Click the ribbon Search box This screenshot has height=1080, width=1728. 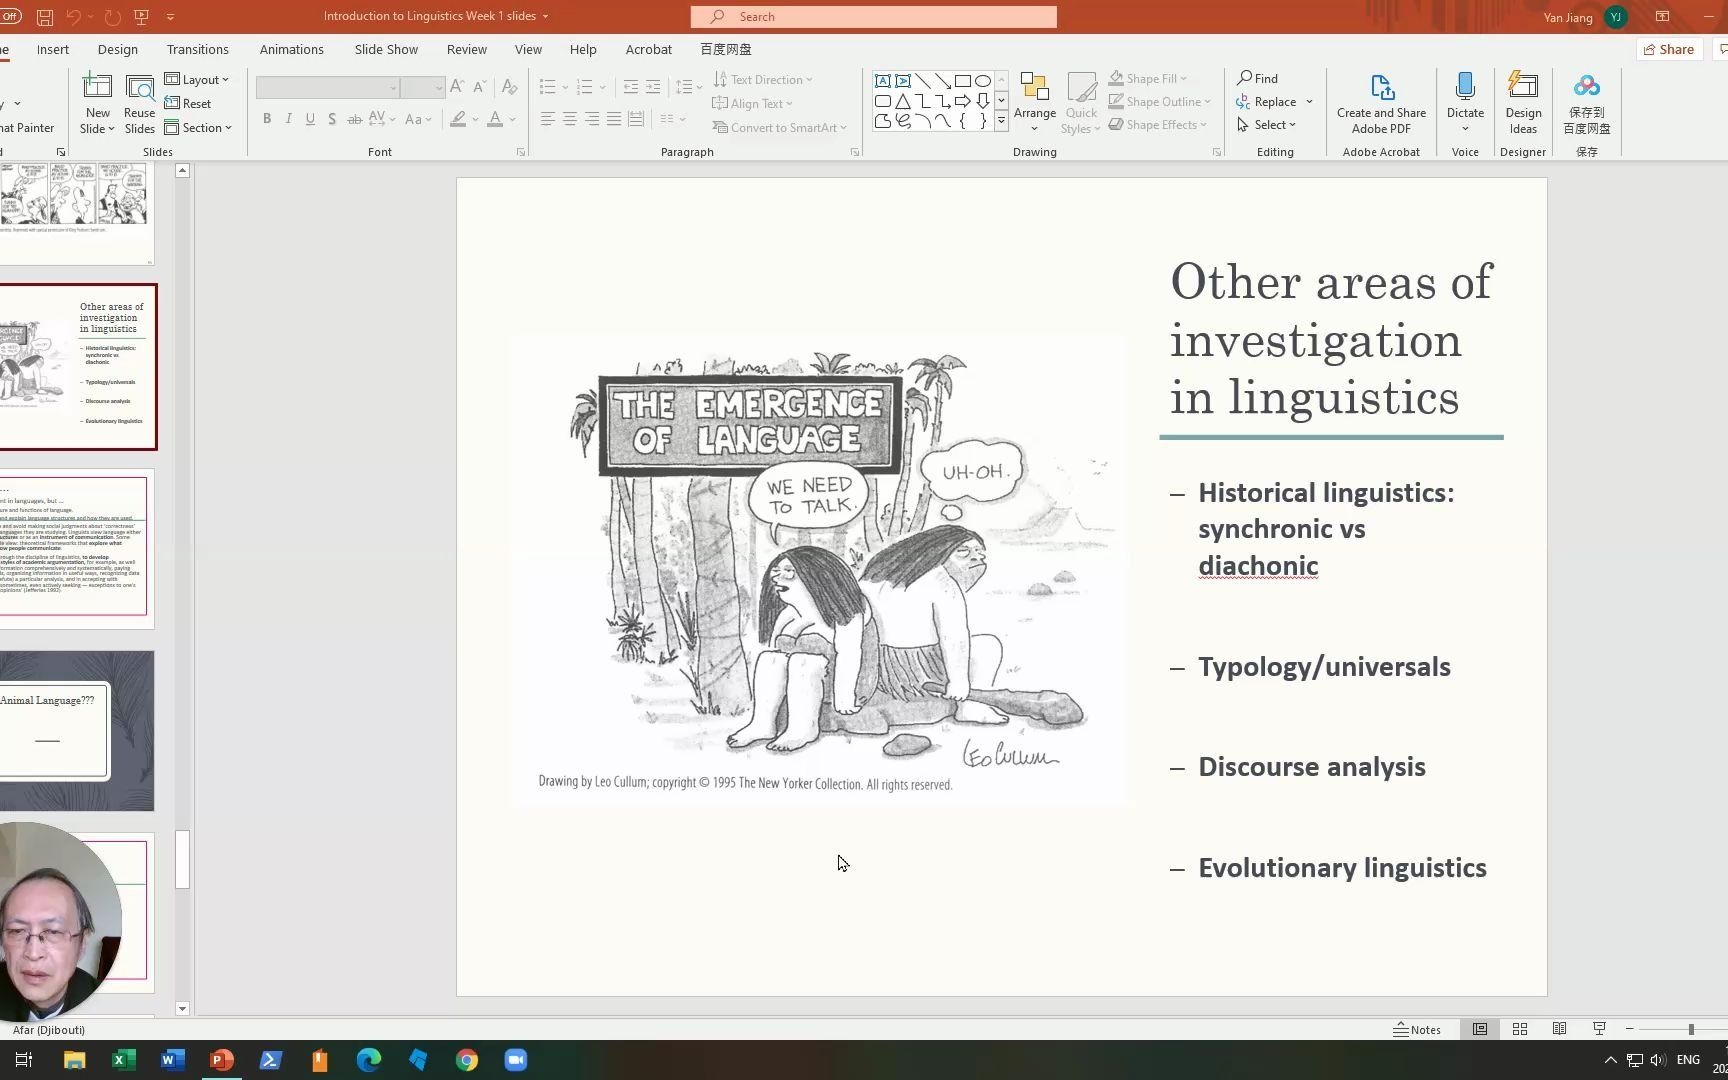pos(873,16)
